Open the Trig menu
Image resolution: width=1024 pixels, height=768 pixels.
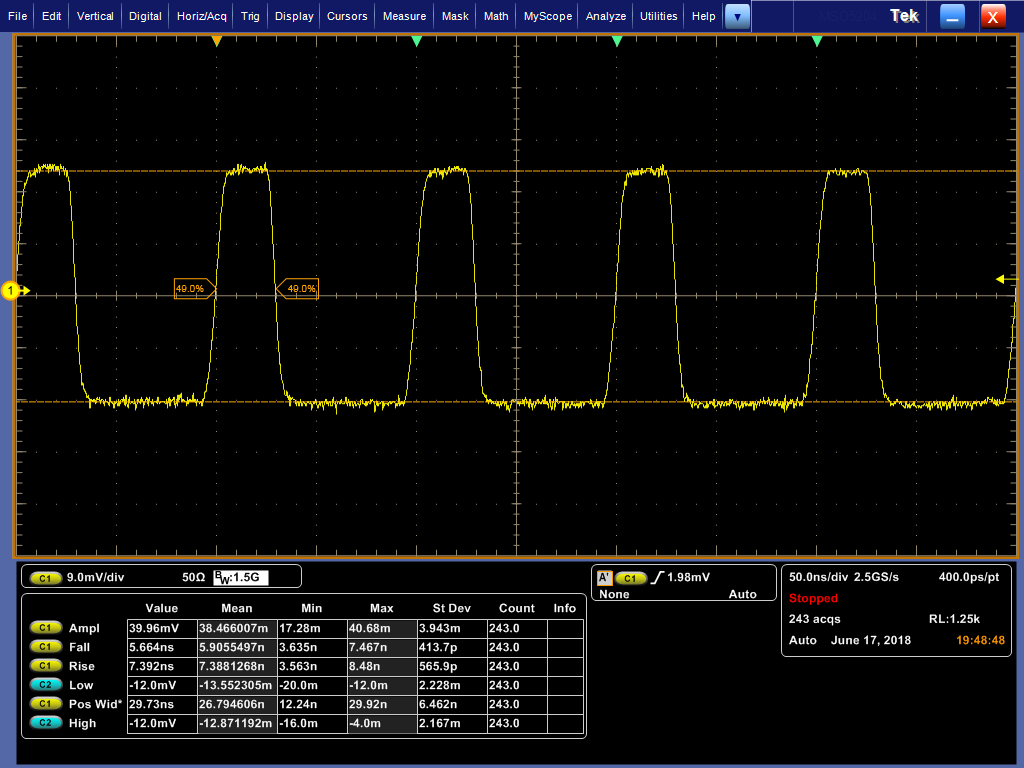(250, 16)
